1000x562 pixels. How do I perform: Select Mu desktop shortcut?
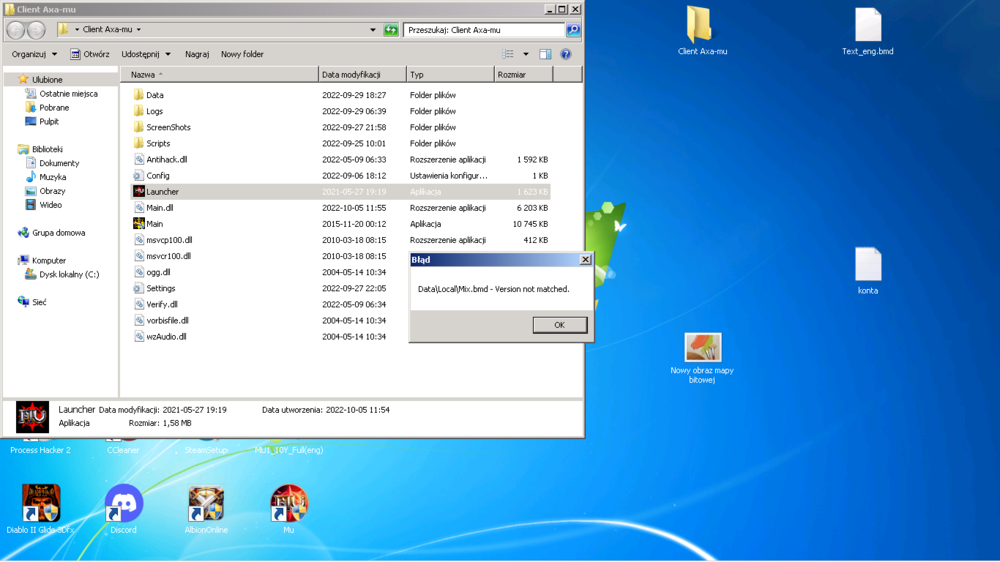pos(289,508)
